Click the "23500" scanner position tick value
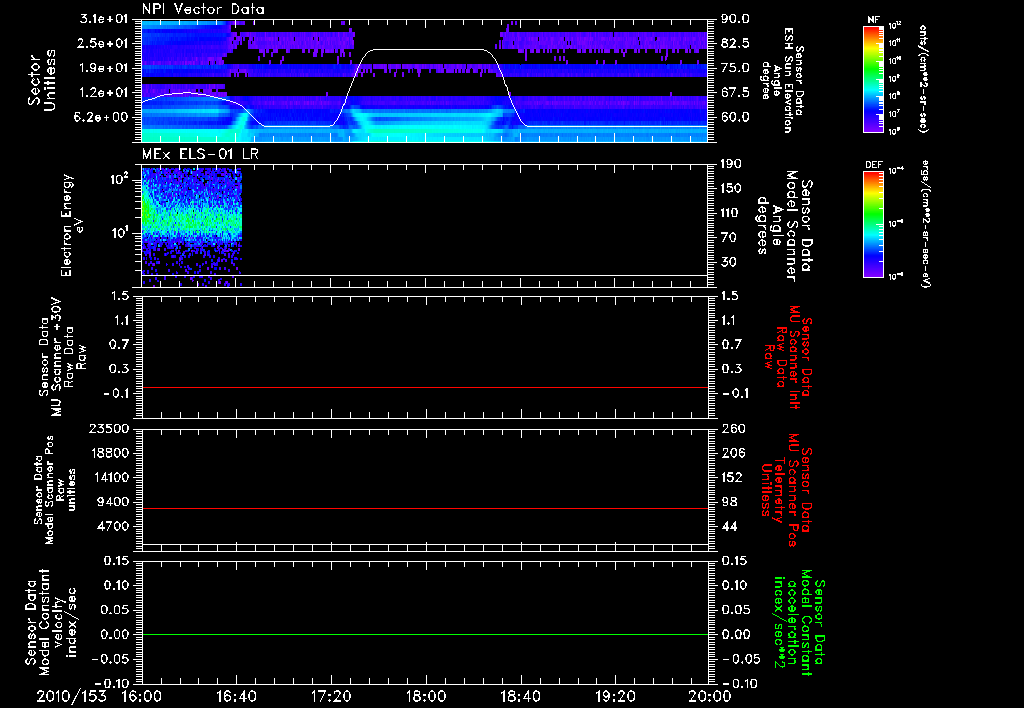 [110, 428]
